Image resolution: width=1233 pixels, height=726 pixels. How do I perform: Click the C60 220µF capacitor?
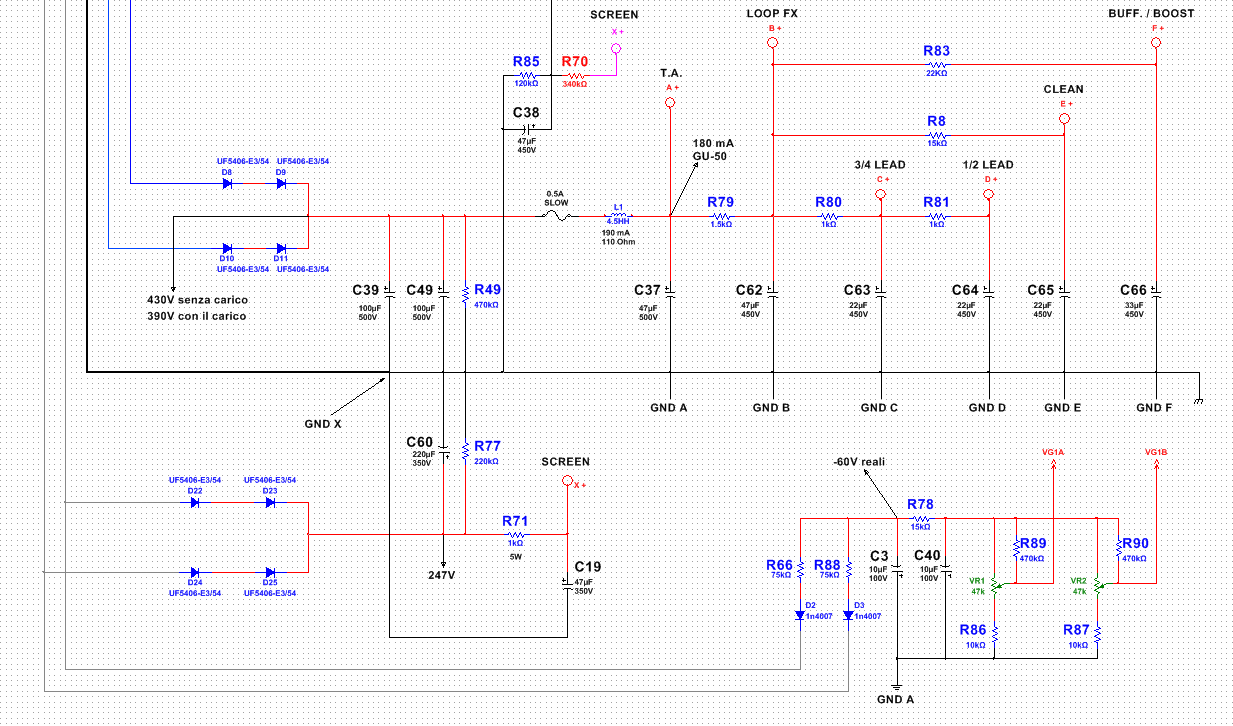[x=443, y=454]
